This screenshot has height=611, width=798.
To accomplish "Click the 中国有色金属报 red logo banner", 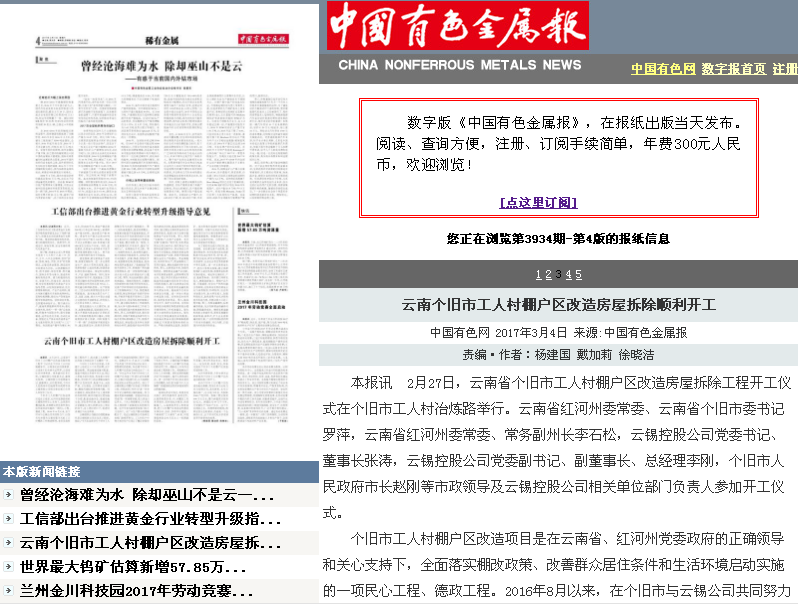I will [x=457, y=26].
